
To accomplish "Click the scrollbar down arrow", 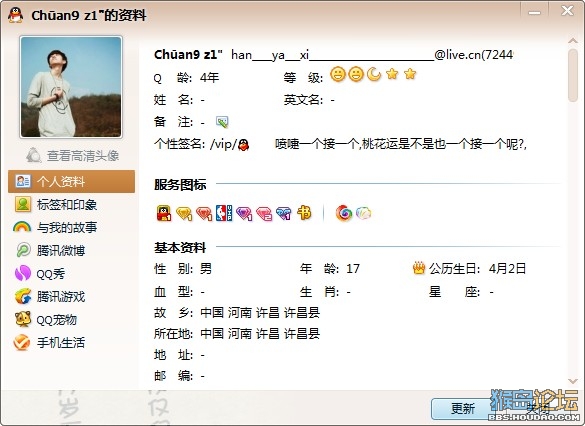I will (573, 381).
